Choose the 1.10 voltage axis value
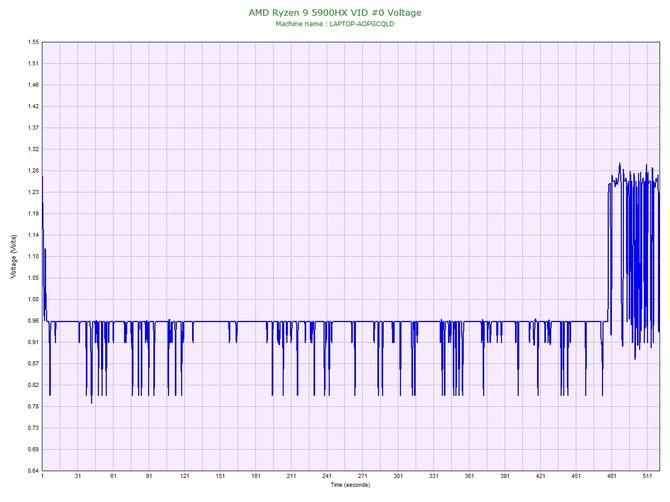This screenshot has width=670, height=502. [x=33, y=257]
